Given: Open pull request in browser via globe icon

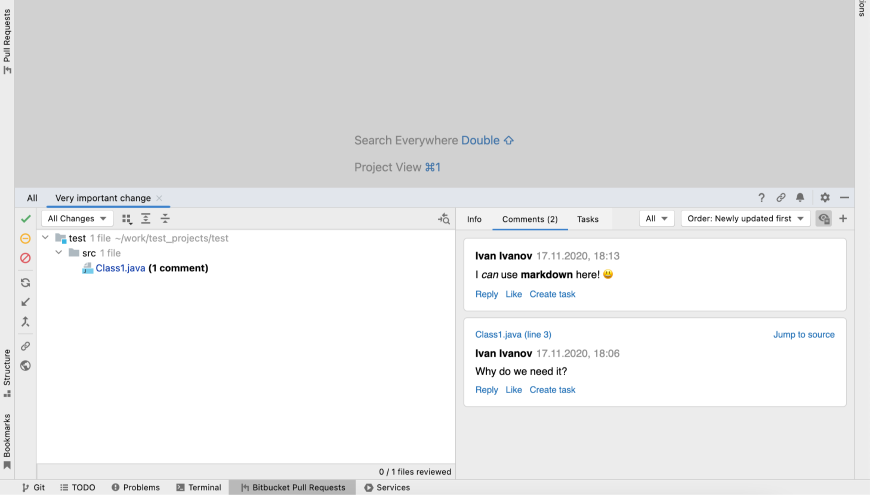Looking at the screenshot, I should coord(26,365).
